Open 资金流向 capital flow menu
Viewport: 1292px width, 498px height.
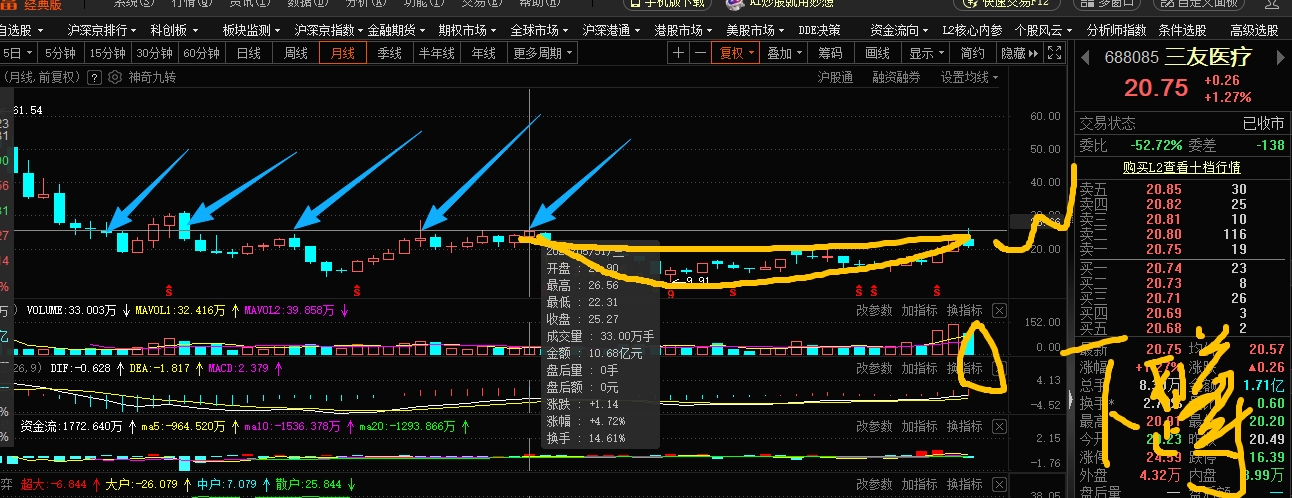coord(900,31)
